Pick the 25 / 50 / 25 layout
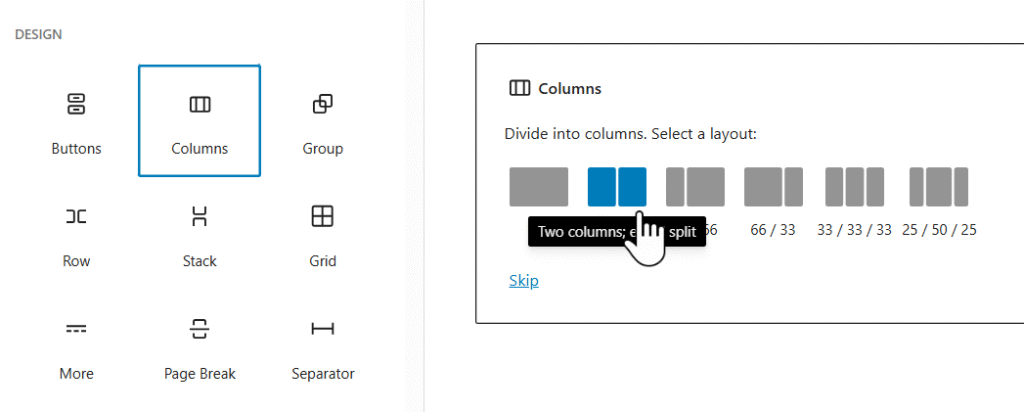Image resolution: width=1024 pixels, height=412 pixels. [x=938, y=187]
